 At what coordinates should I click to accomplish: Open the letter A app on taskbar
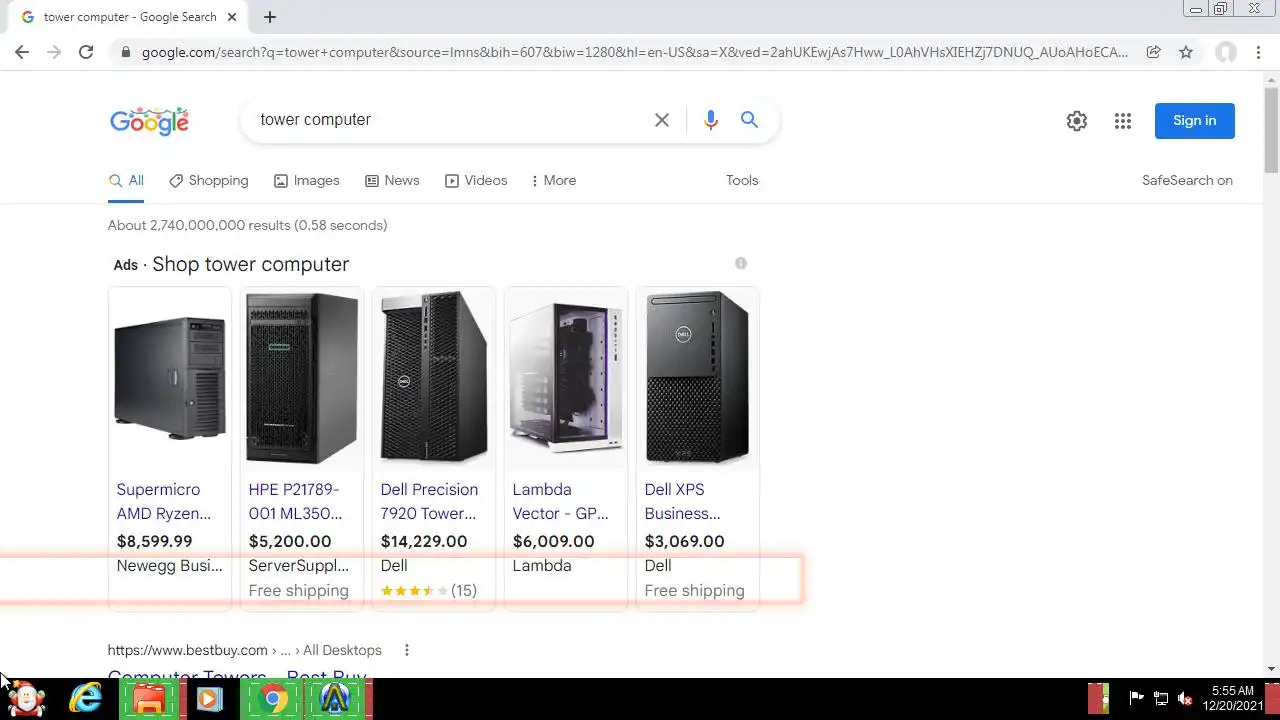click(x=334, y=699)
